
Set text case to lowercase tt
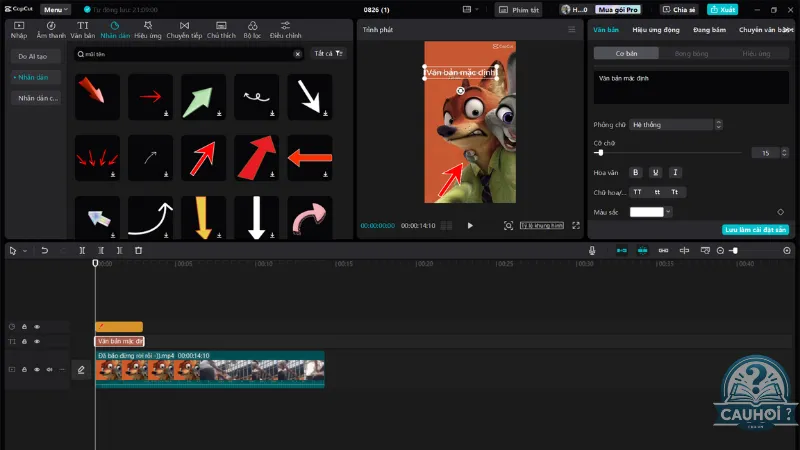657,192
